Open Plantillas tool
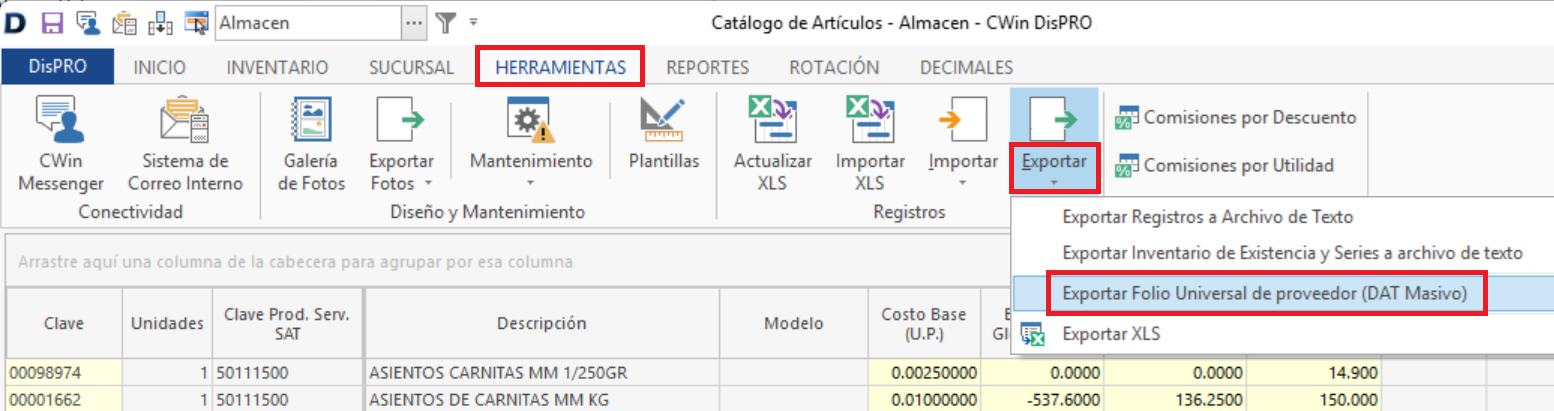 664,135
